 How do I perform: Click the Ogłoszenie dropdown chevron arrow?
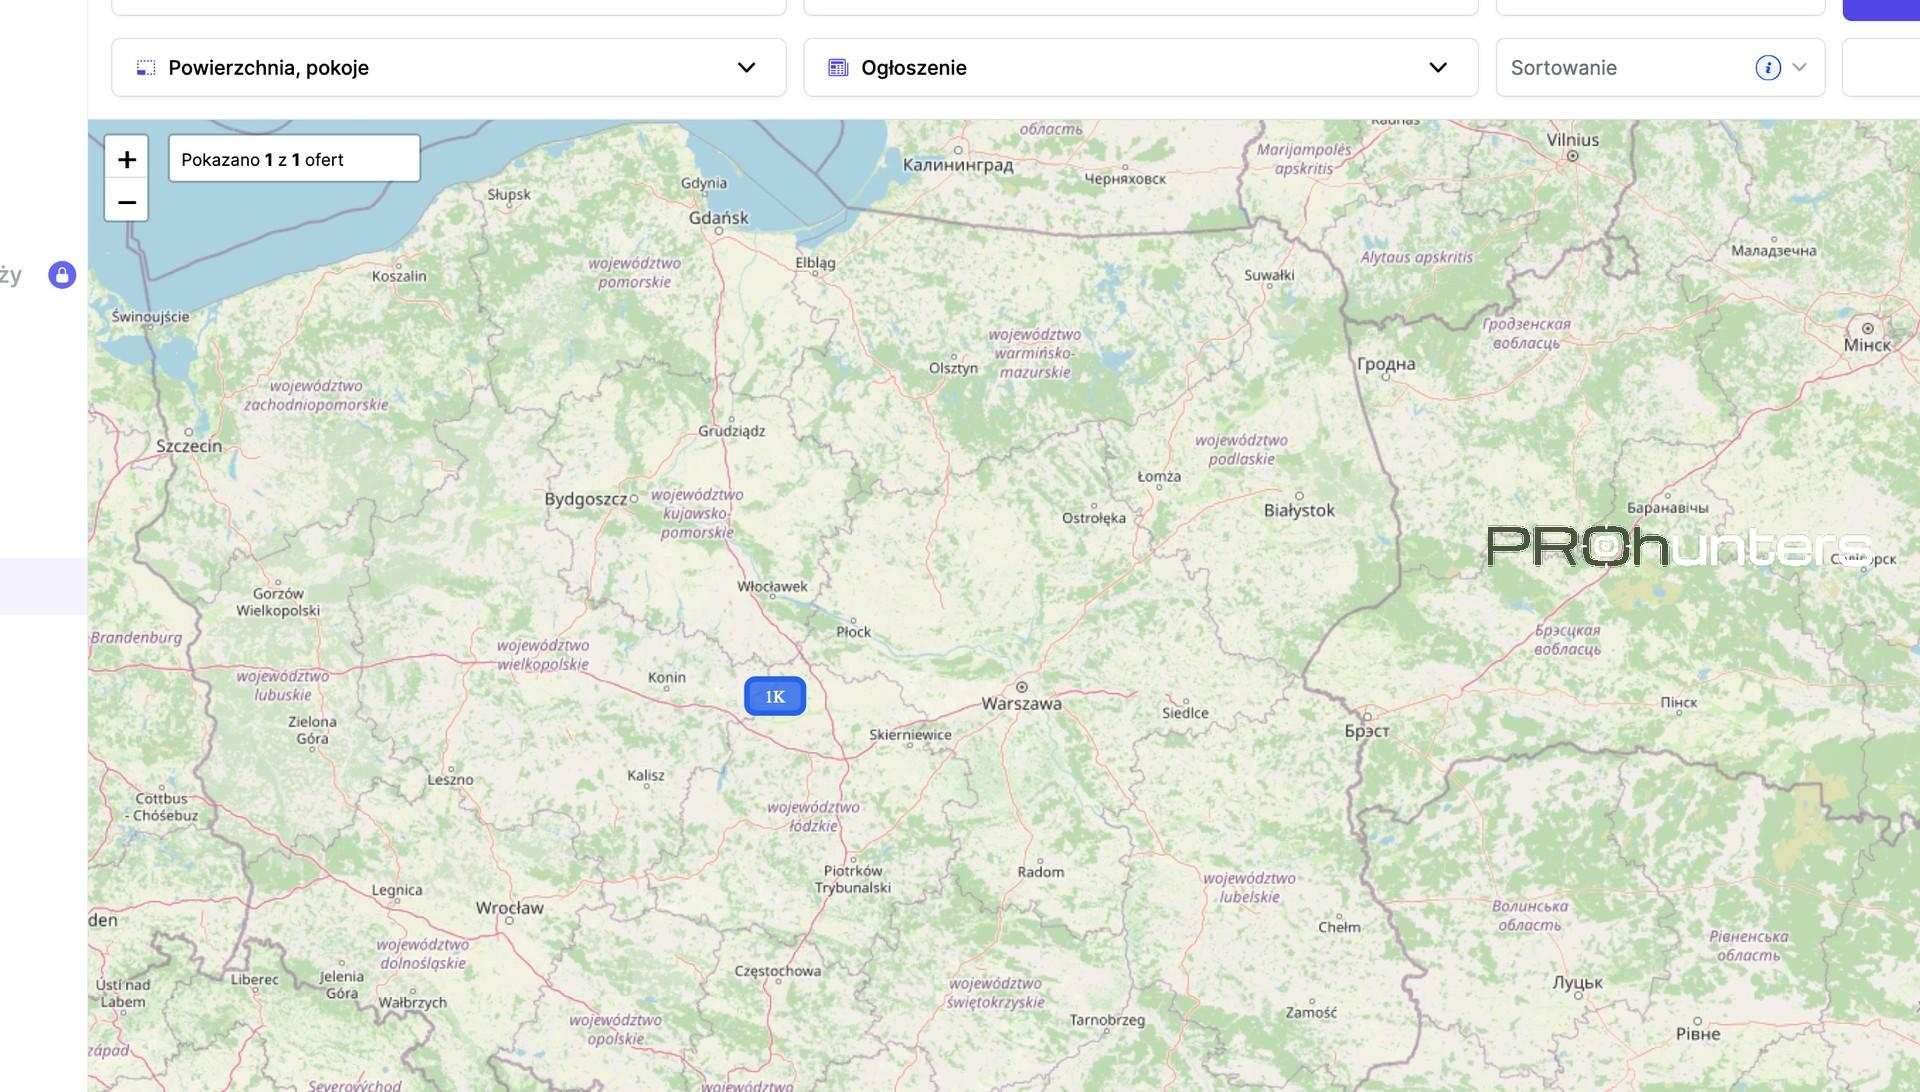[x=1437, y=68]
